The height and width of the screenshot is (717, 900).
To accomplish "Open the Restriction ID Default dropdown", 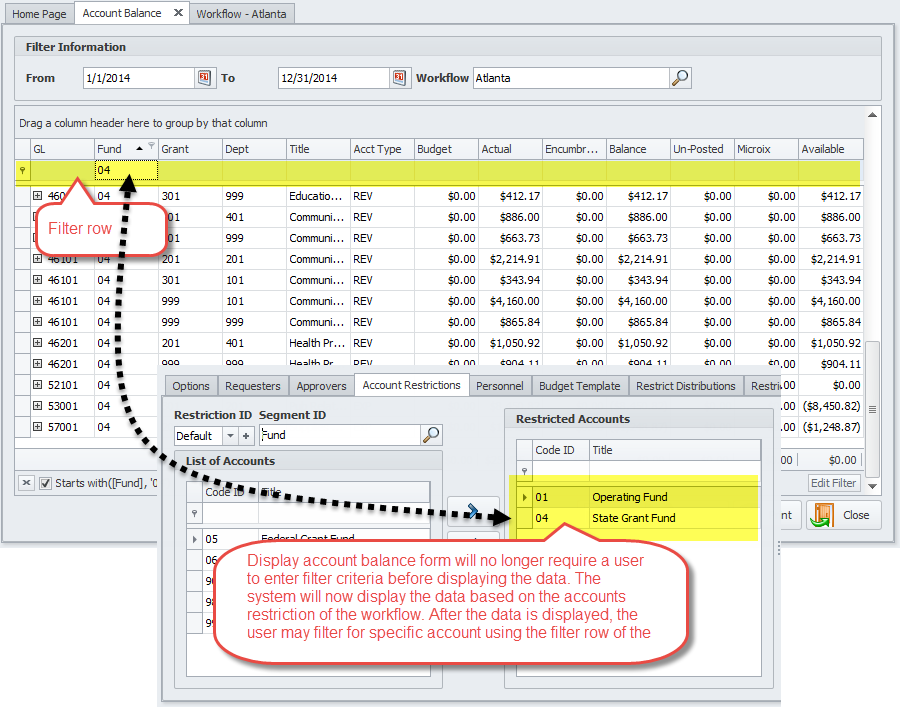I will 230,436.
